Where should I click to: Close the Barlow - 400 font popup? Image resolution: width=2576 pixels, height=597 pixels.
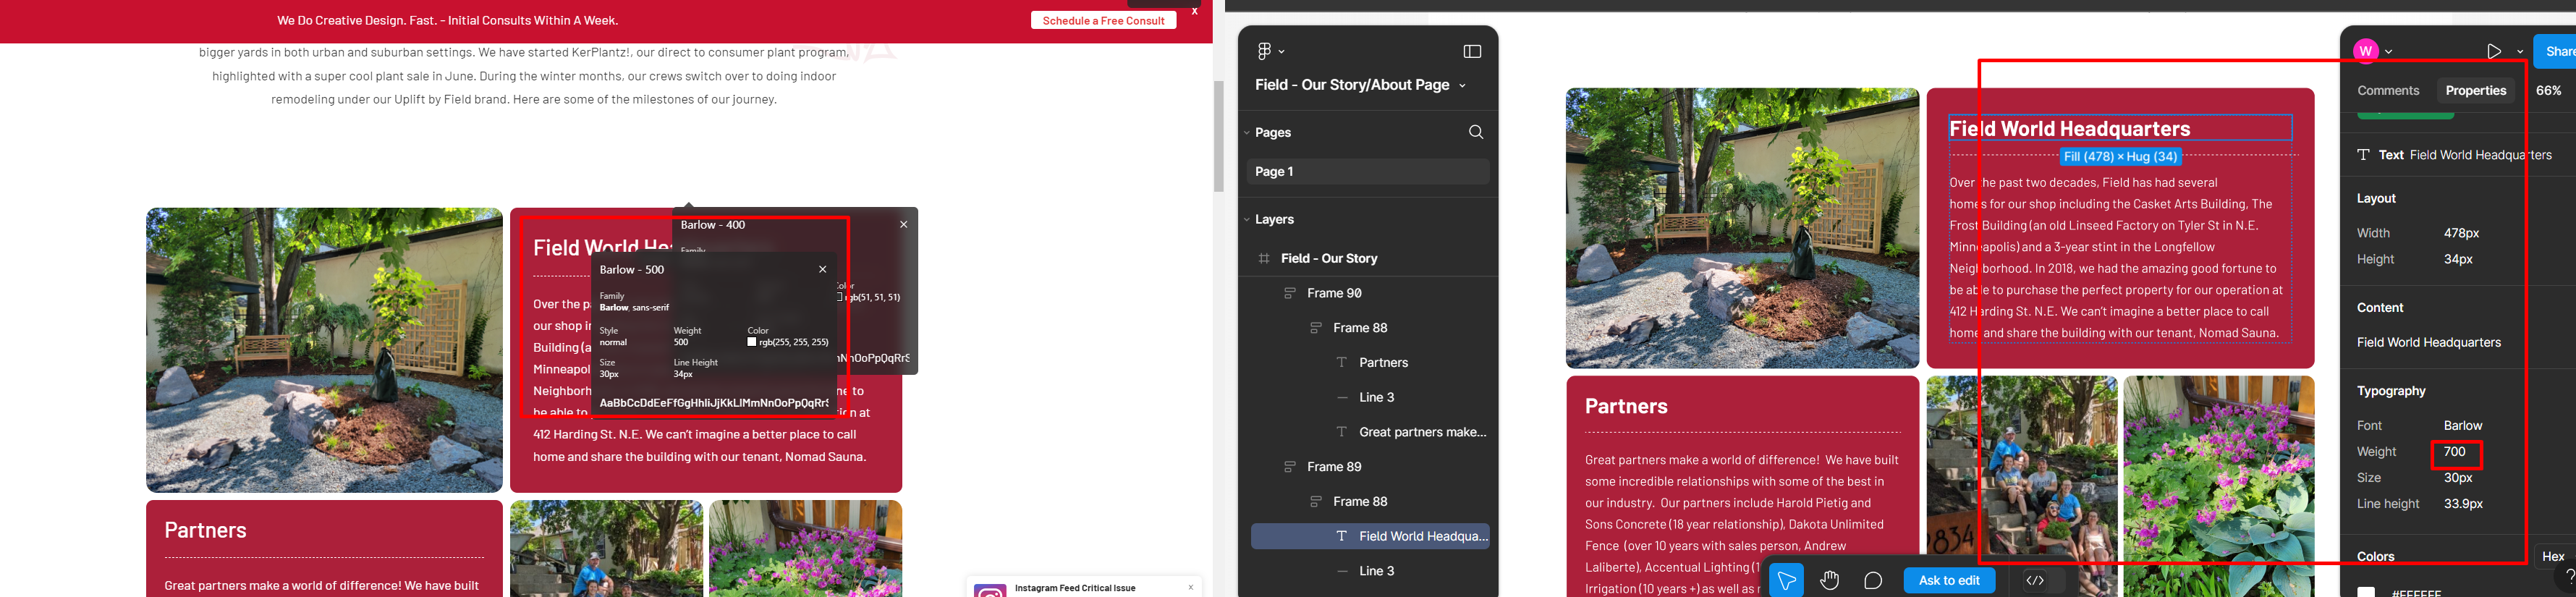click(904, 225)
